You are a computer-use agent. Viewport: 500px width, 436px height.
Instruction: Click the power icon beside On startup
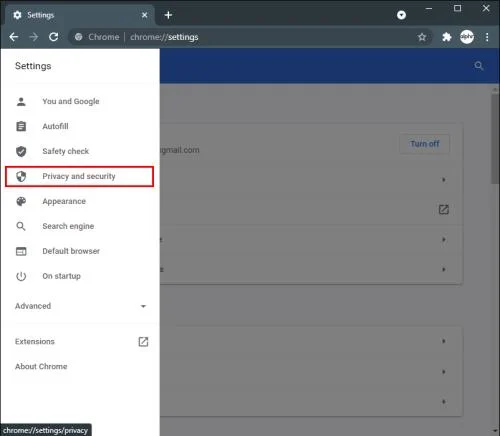click(x=21, y=276)
